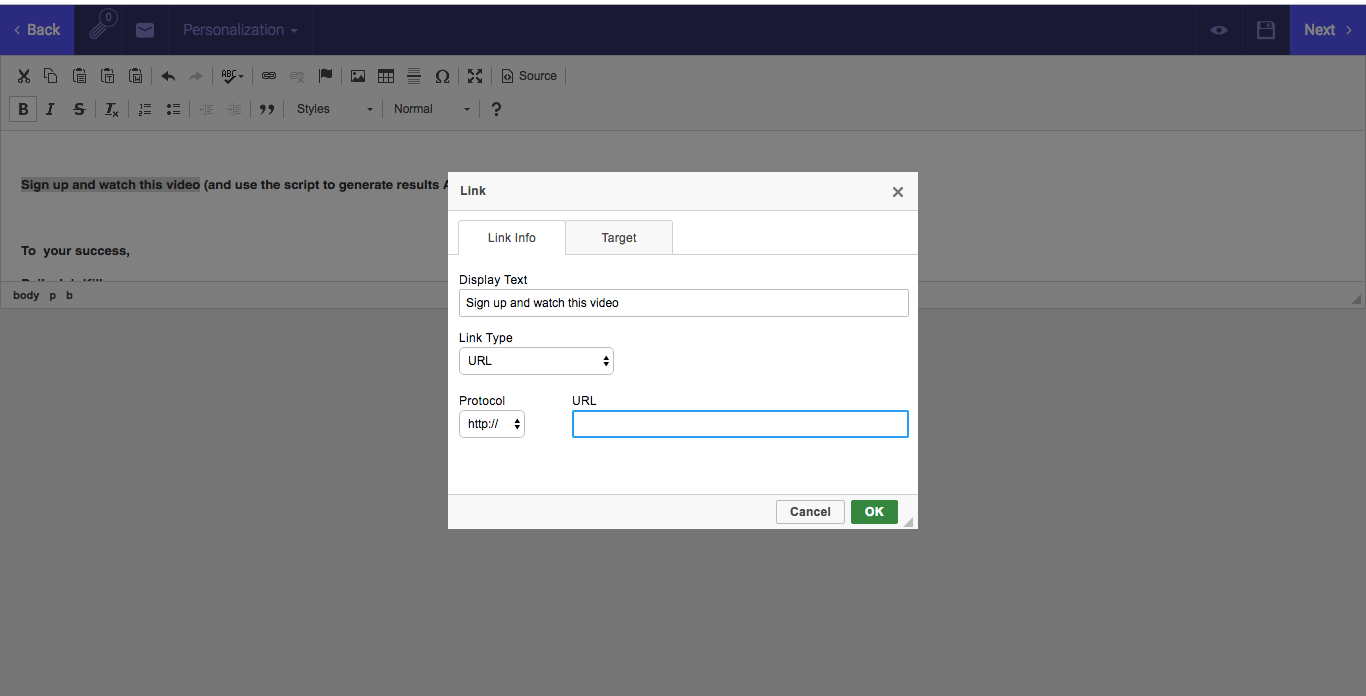This screenshot has height=696, width=1366.
Task: Click the Display Text input field
Action: coord(684,303)
